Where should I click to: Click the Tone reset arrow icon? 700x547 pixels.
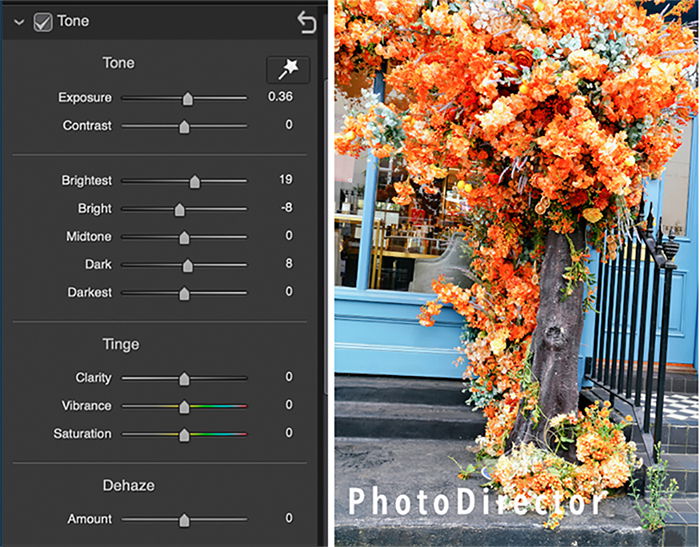(x=307, y=22)
